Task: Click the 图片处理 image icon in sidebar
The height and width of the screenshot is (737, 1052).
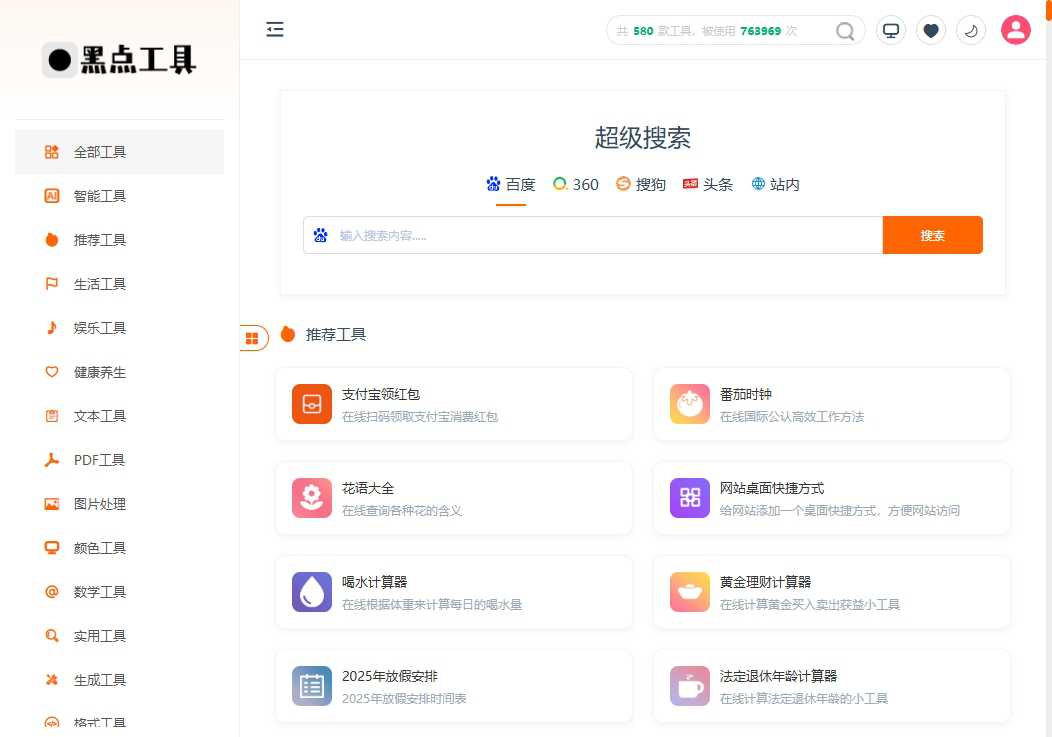Action: pos(51,504)
